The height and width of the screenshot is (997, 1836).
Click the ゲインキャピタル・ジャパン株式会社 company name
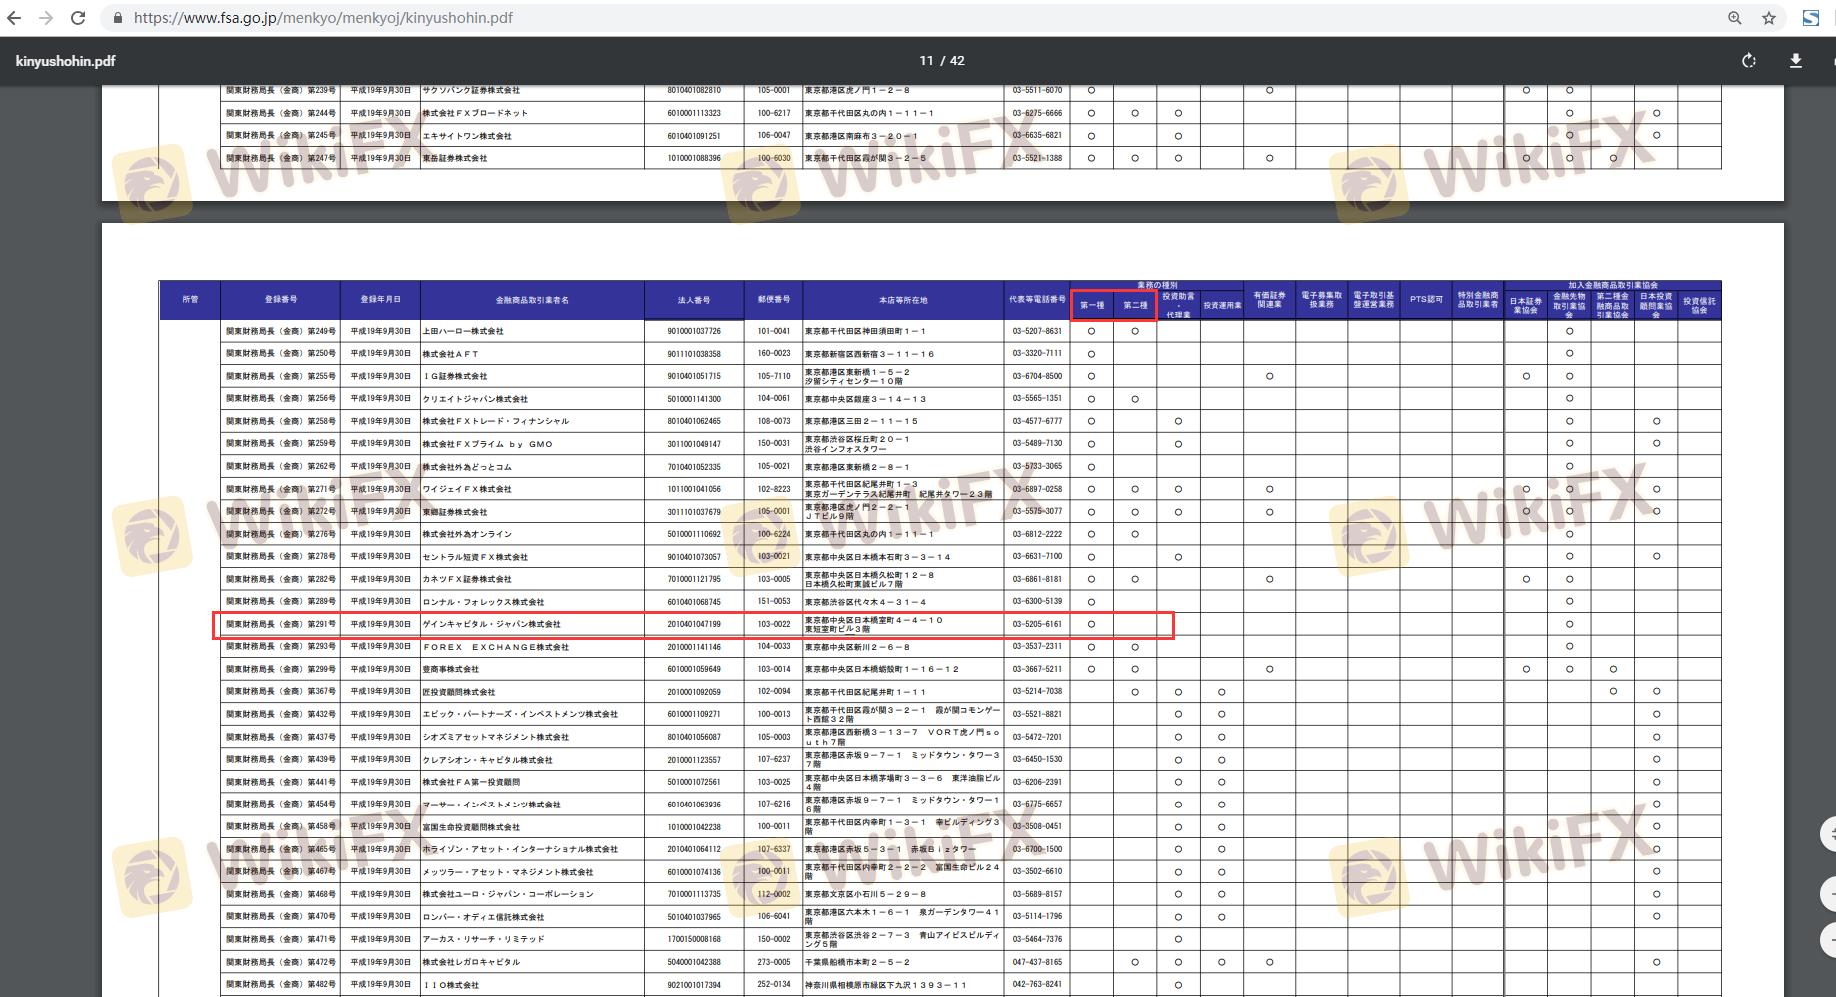(491, 624)
